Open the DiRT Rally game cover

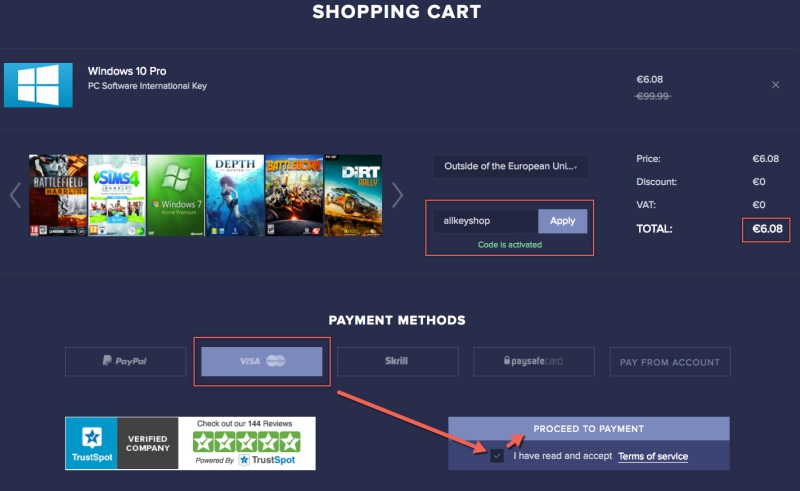coord(353,195)
